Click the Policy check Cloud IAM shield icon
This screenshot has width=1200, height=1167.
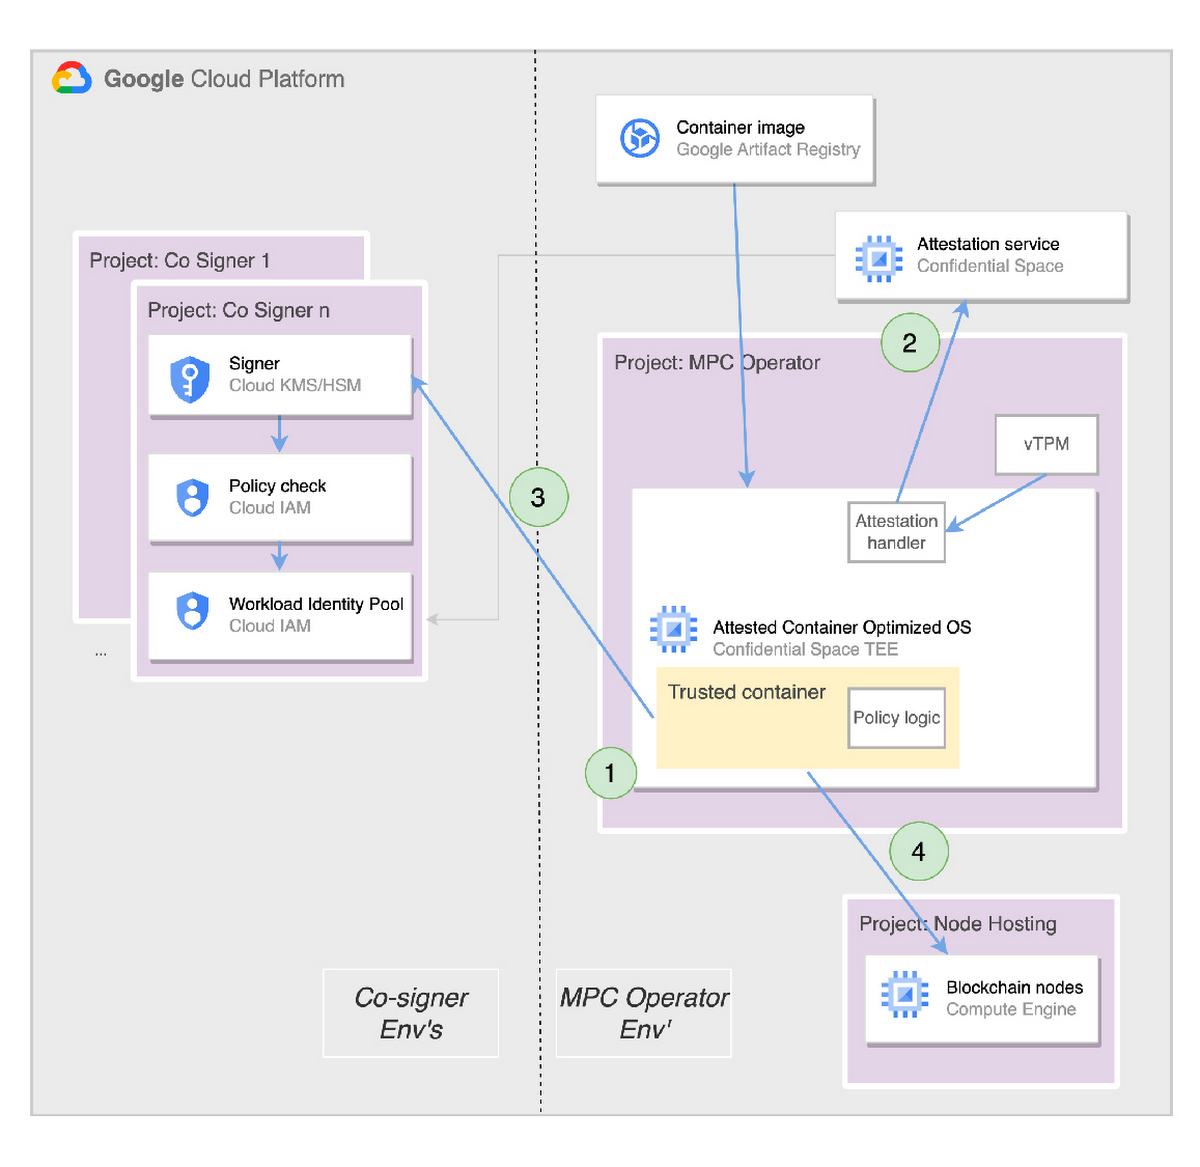[192, 497]
